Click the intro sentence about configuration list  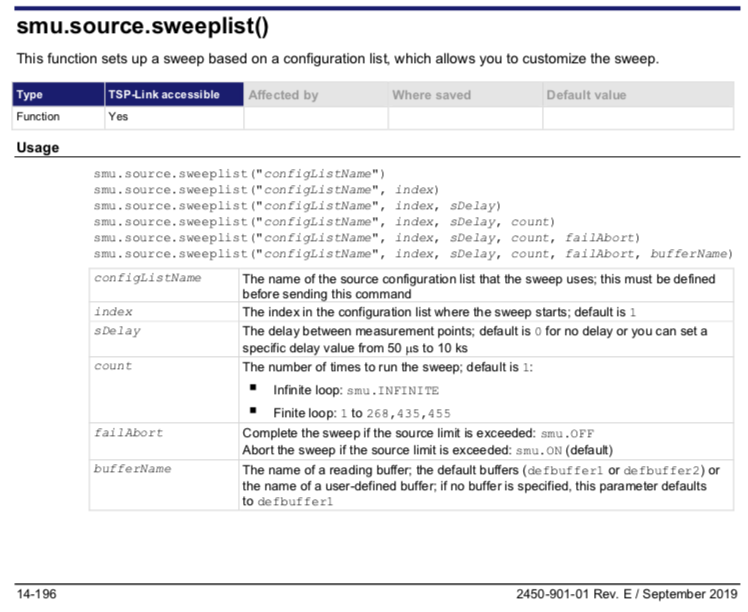tap(338, 59)
